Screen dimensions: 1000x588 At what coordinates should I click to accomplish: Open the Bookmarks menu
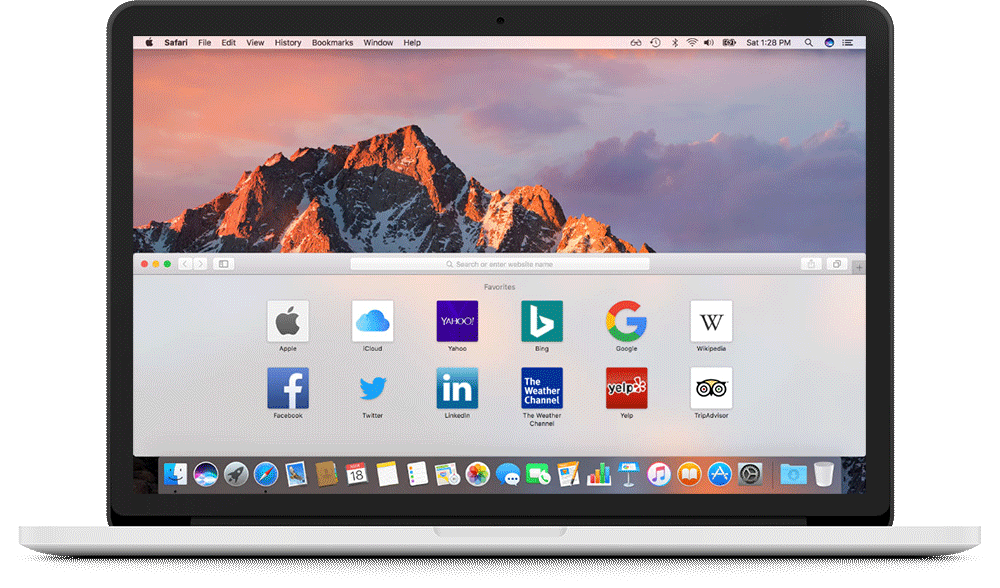(332, 43)
